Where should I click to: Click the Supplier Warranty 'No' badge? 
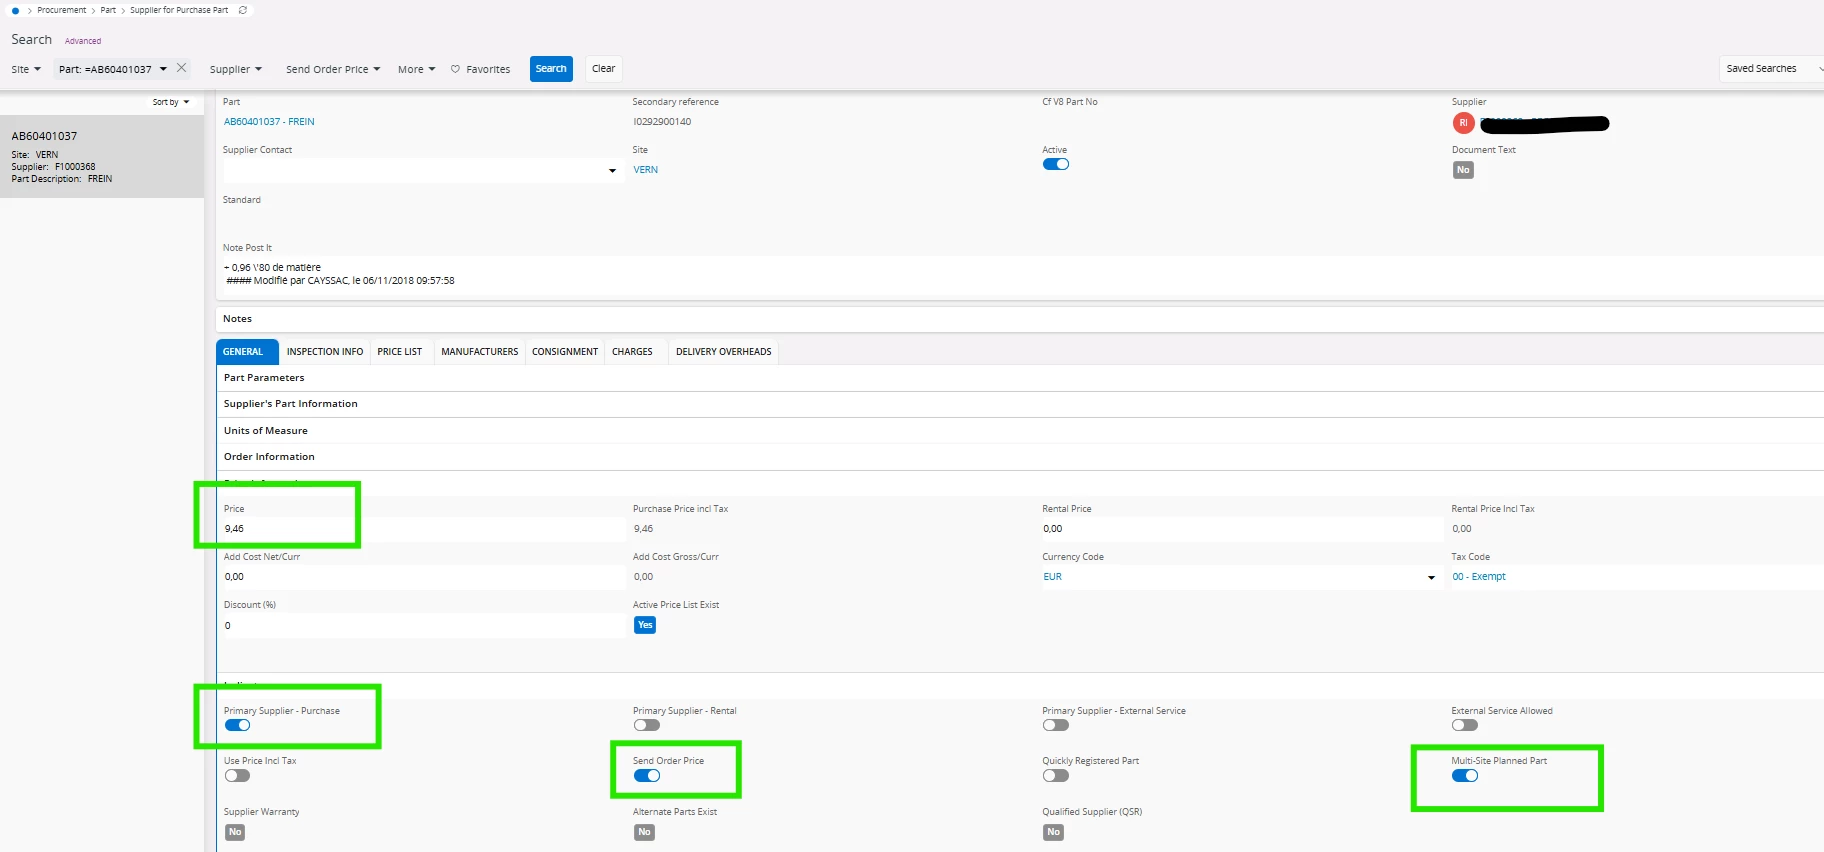click(235, 832)
